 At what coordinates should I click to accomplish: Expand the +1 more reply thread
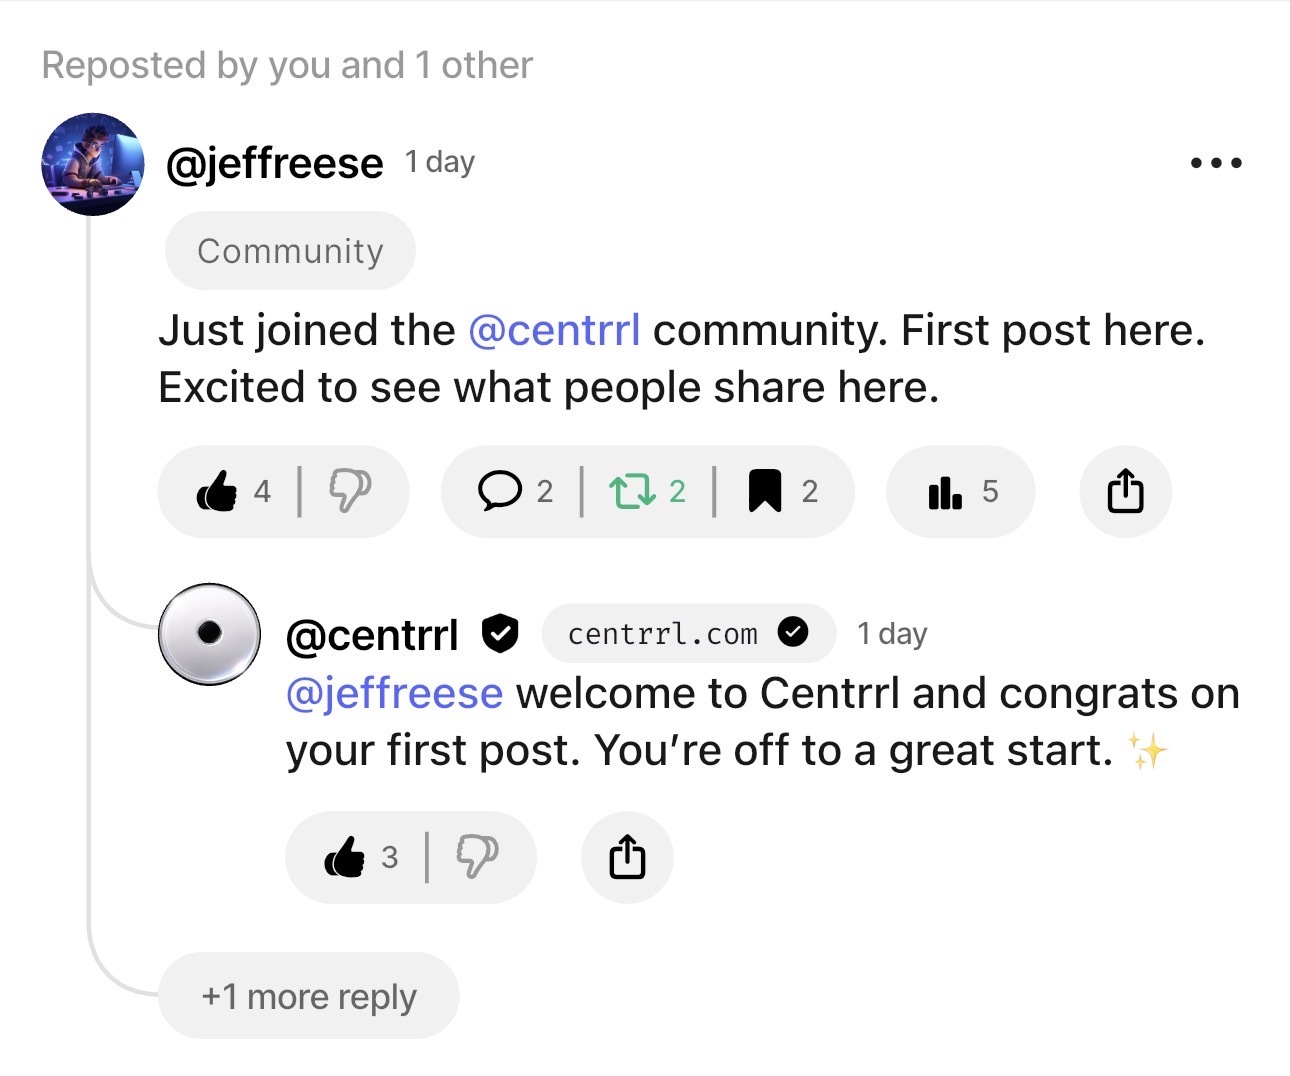coord(308,996)
